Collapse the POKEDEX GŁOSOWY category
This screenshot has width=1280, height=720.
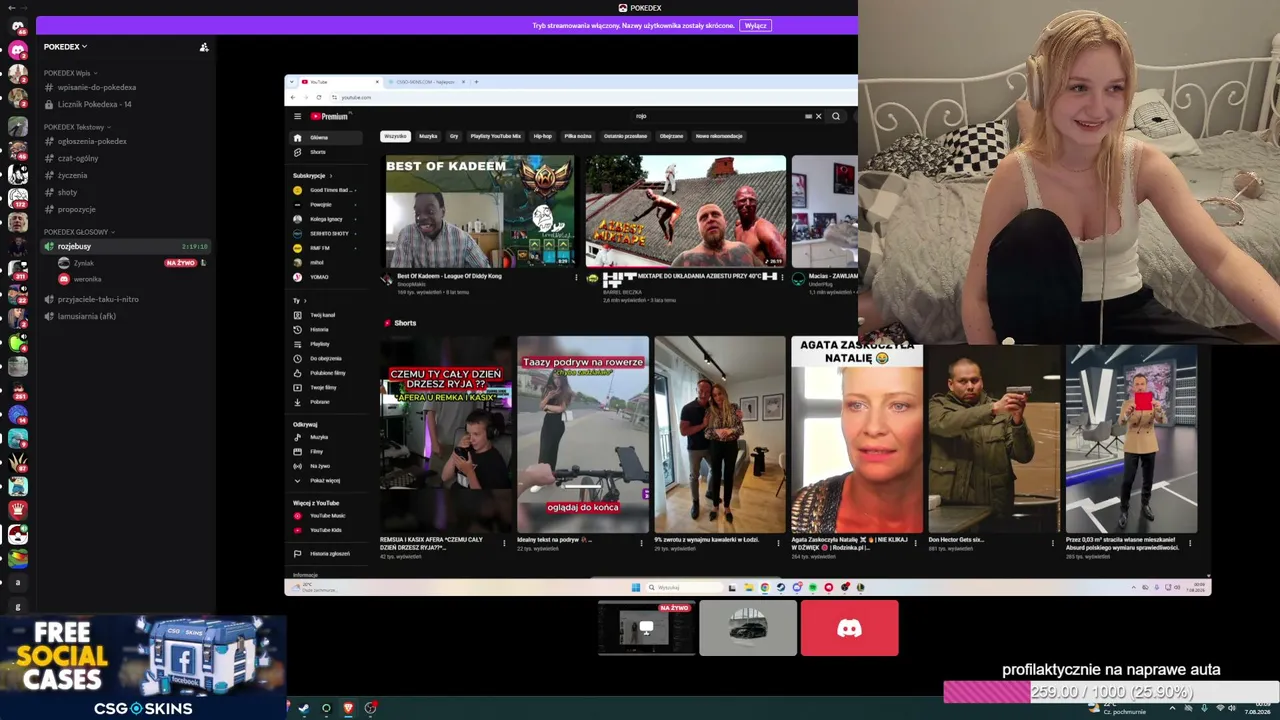79,232
